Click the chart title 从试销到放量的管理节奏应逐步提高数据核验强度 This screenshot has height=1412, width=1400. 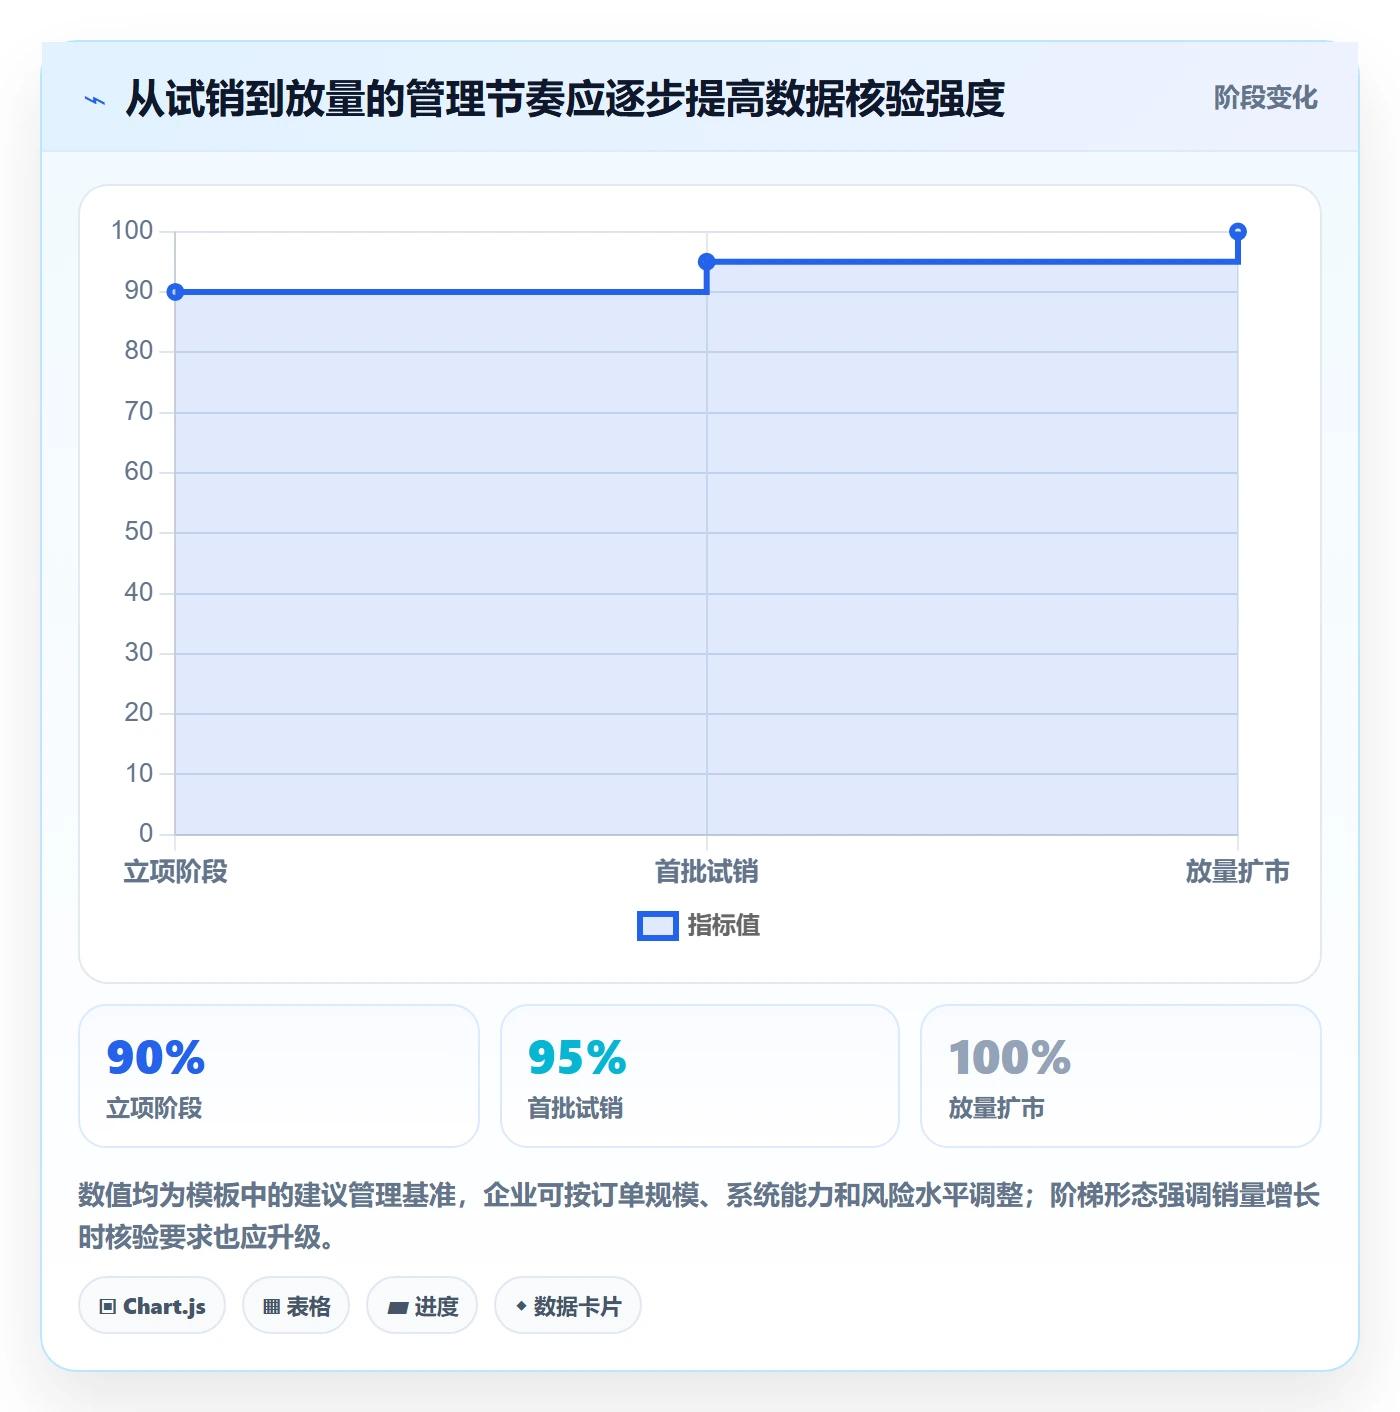tap(565, 99)
